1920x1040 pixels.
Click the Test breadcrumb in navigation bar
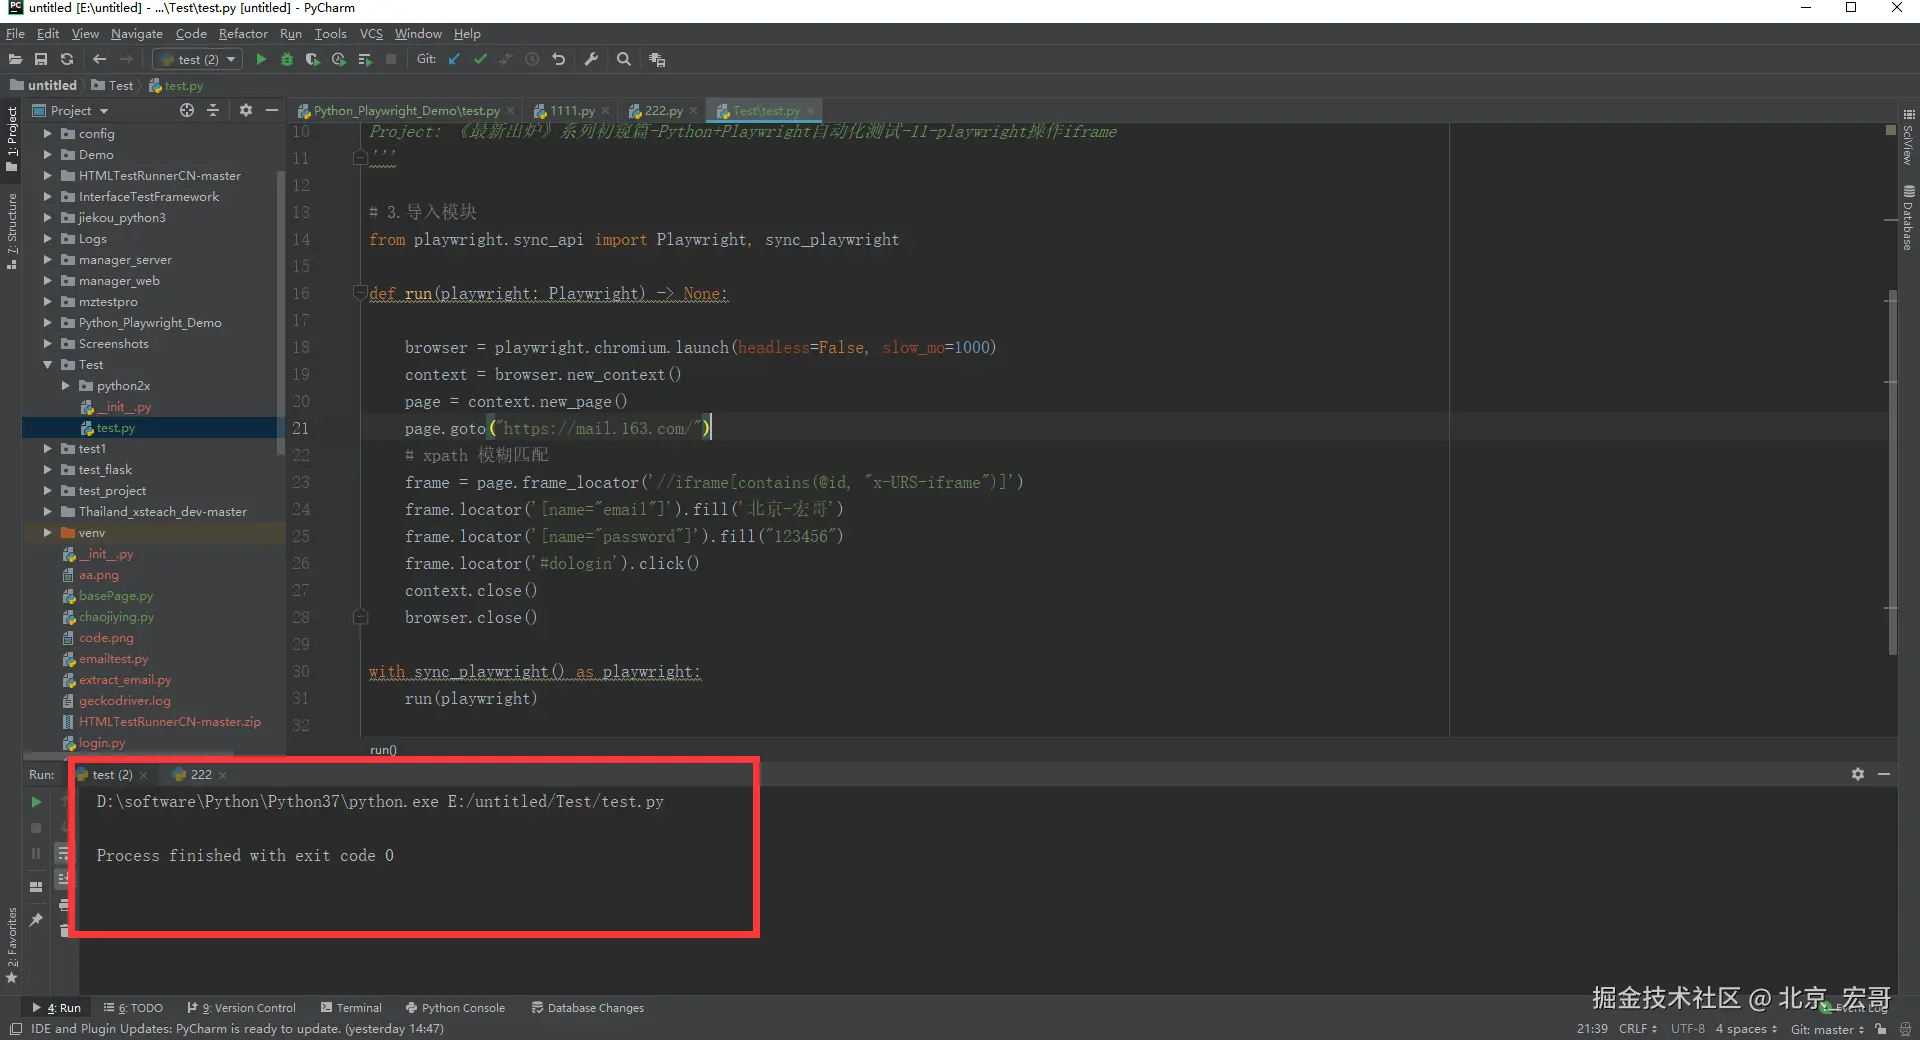[x=112, y=86]
